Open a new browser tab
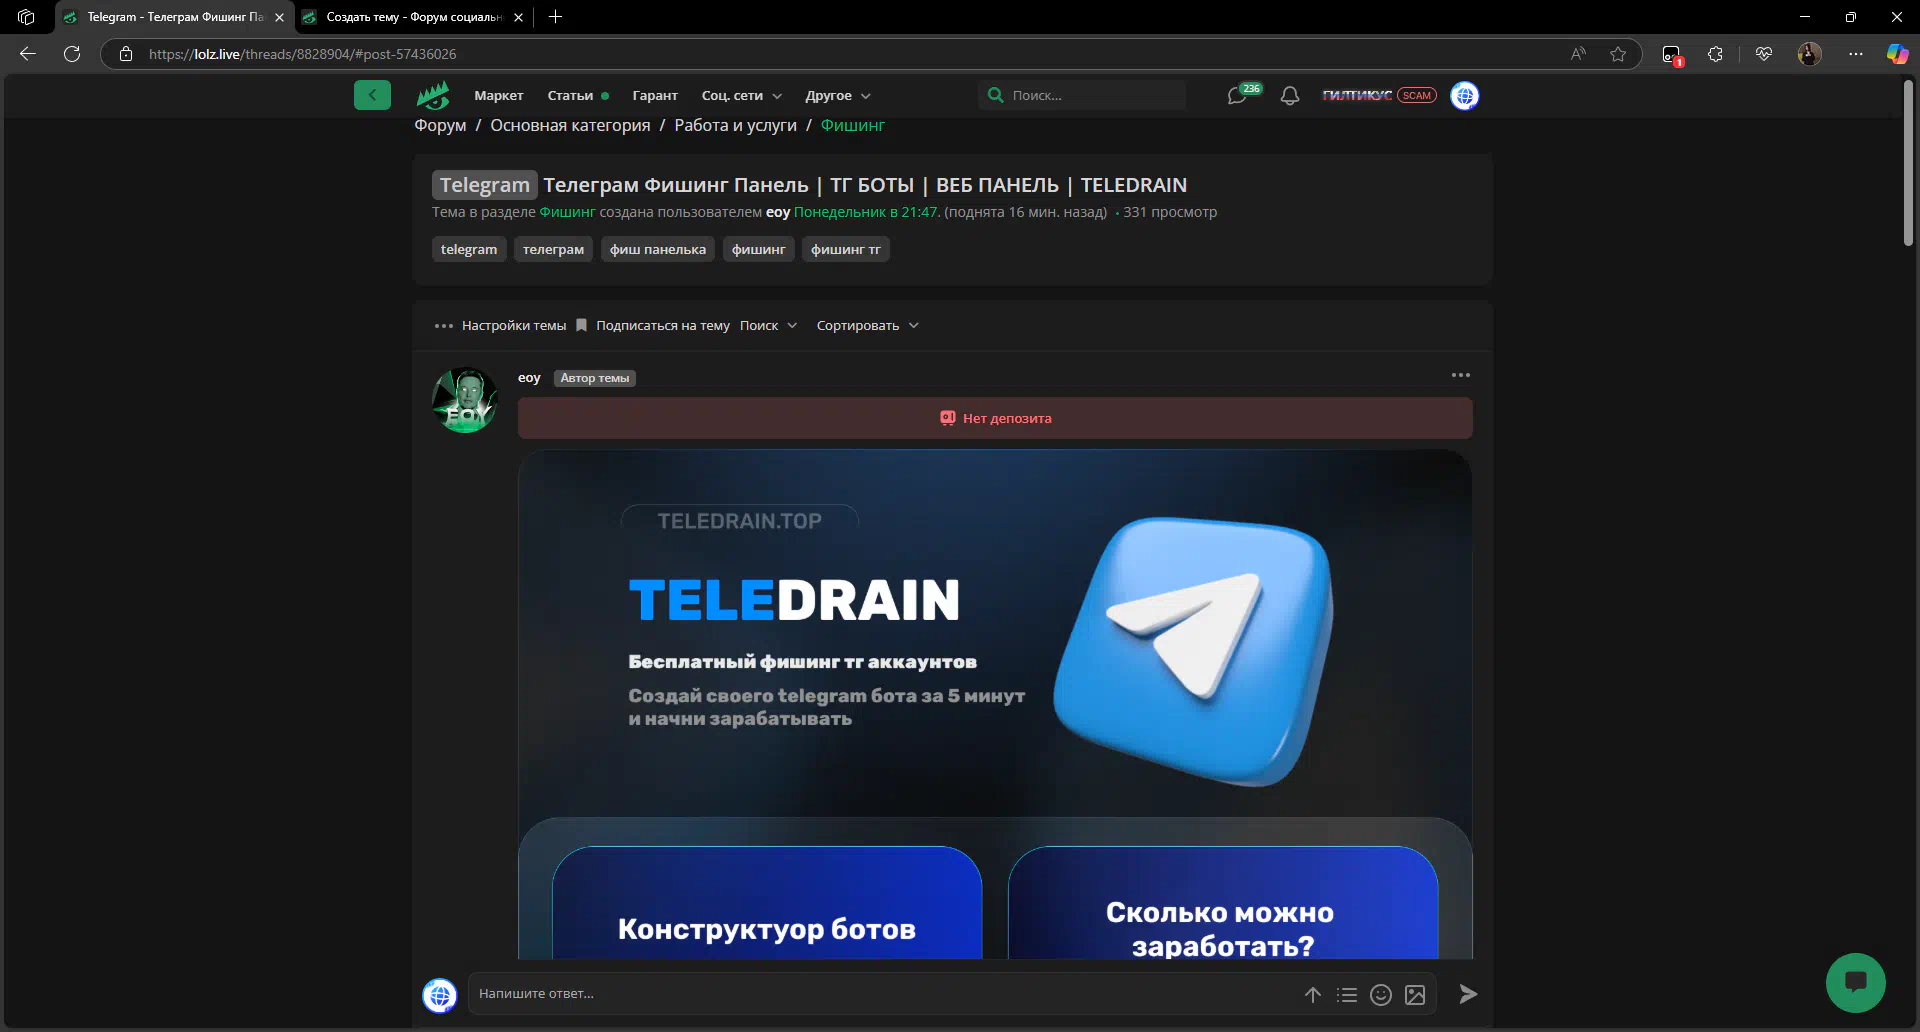Image resolution: width=1920 pixels, height=1032 pixels. 556,17
